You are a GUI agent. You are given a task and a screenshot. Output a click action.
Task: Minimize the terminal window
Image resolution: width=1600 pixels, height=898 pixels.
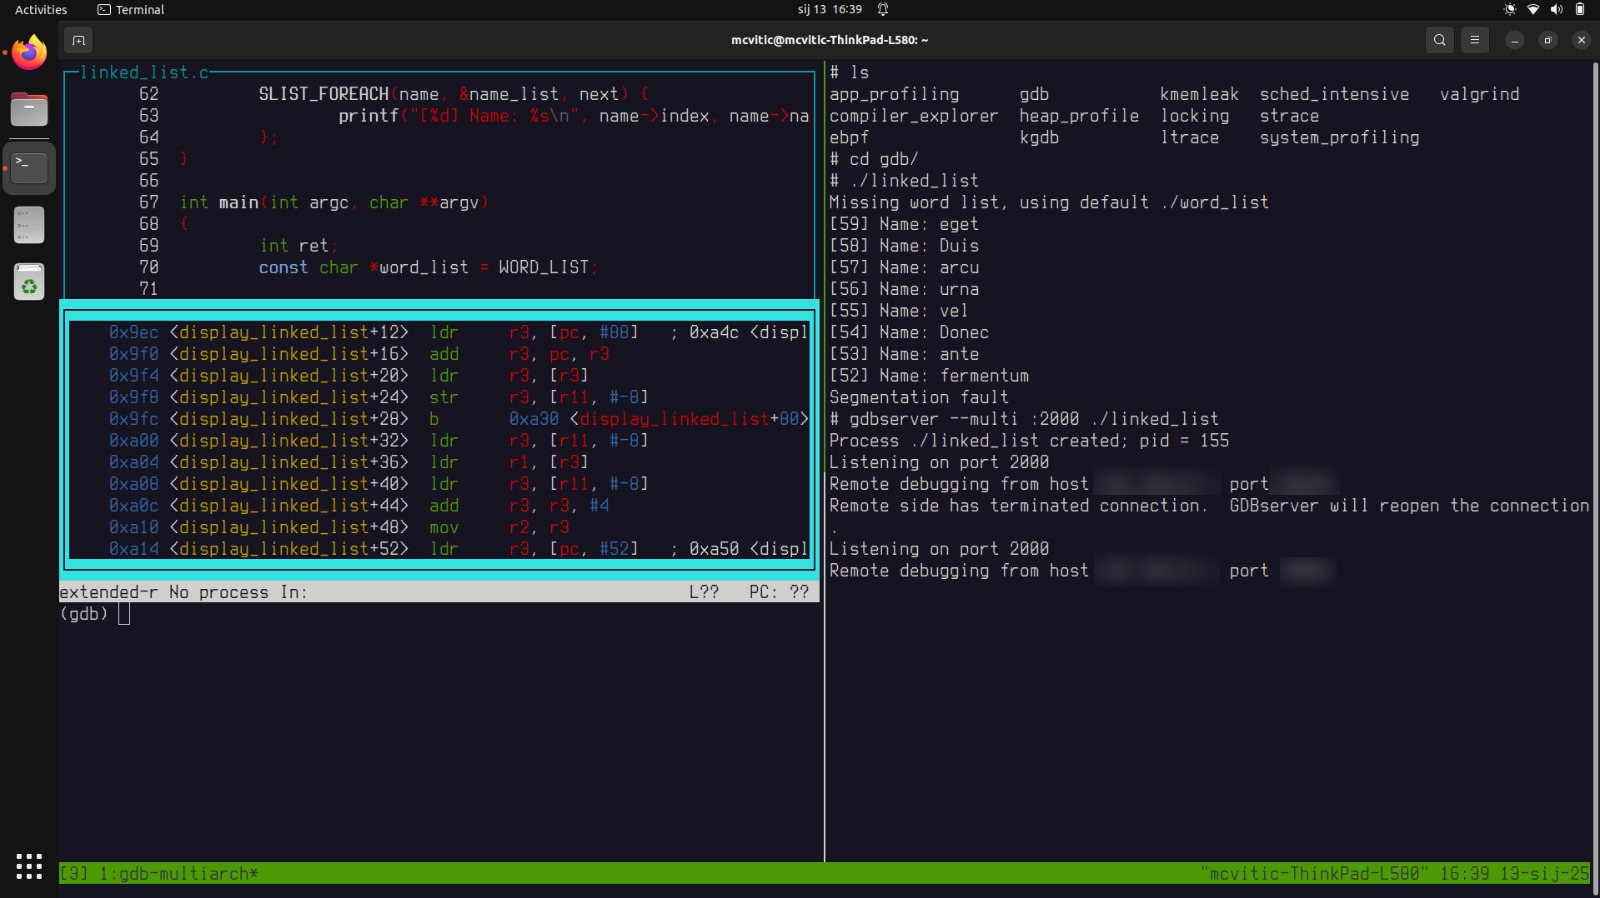click(1515, 40)
